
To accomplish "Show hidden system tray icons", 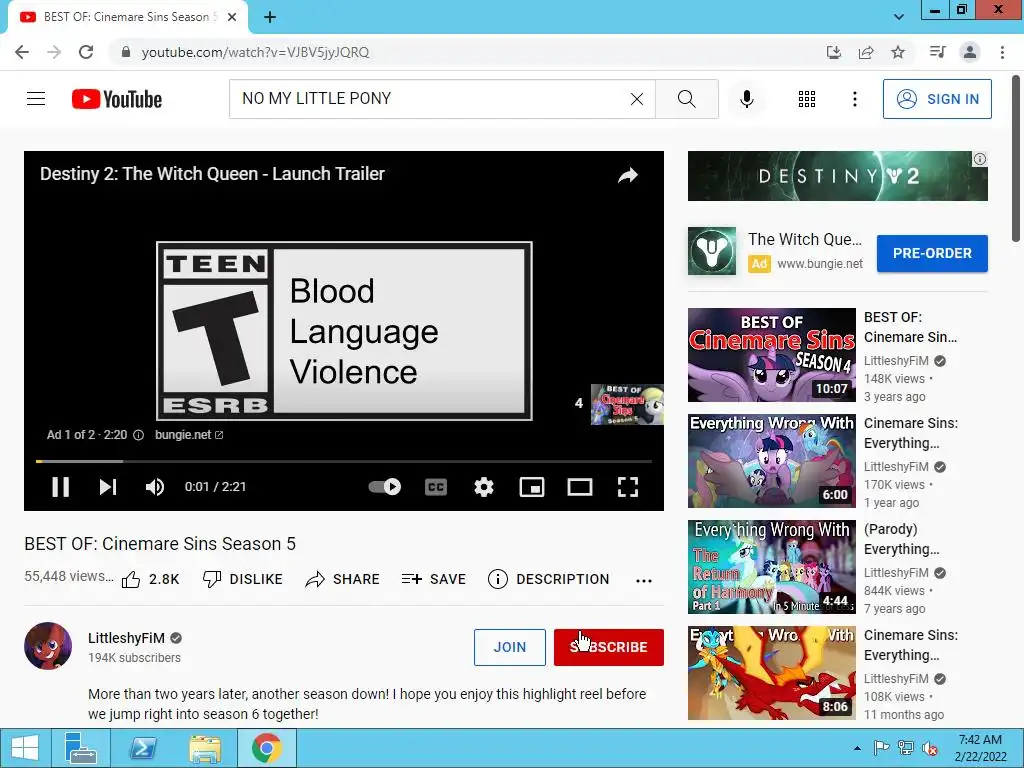I will click(x=857, y=748).
